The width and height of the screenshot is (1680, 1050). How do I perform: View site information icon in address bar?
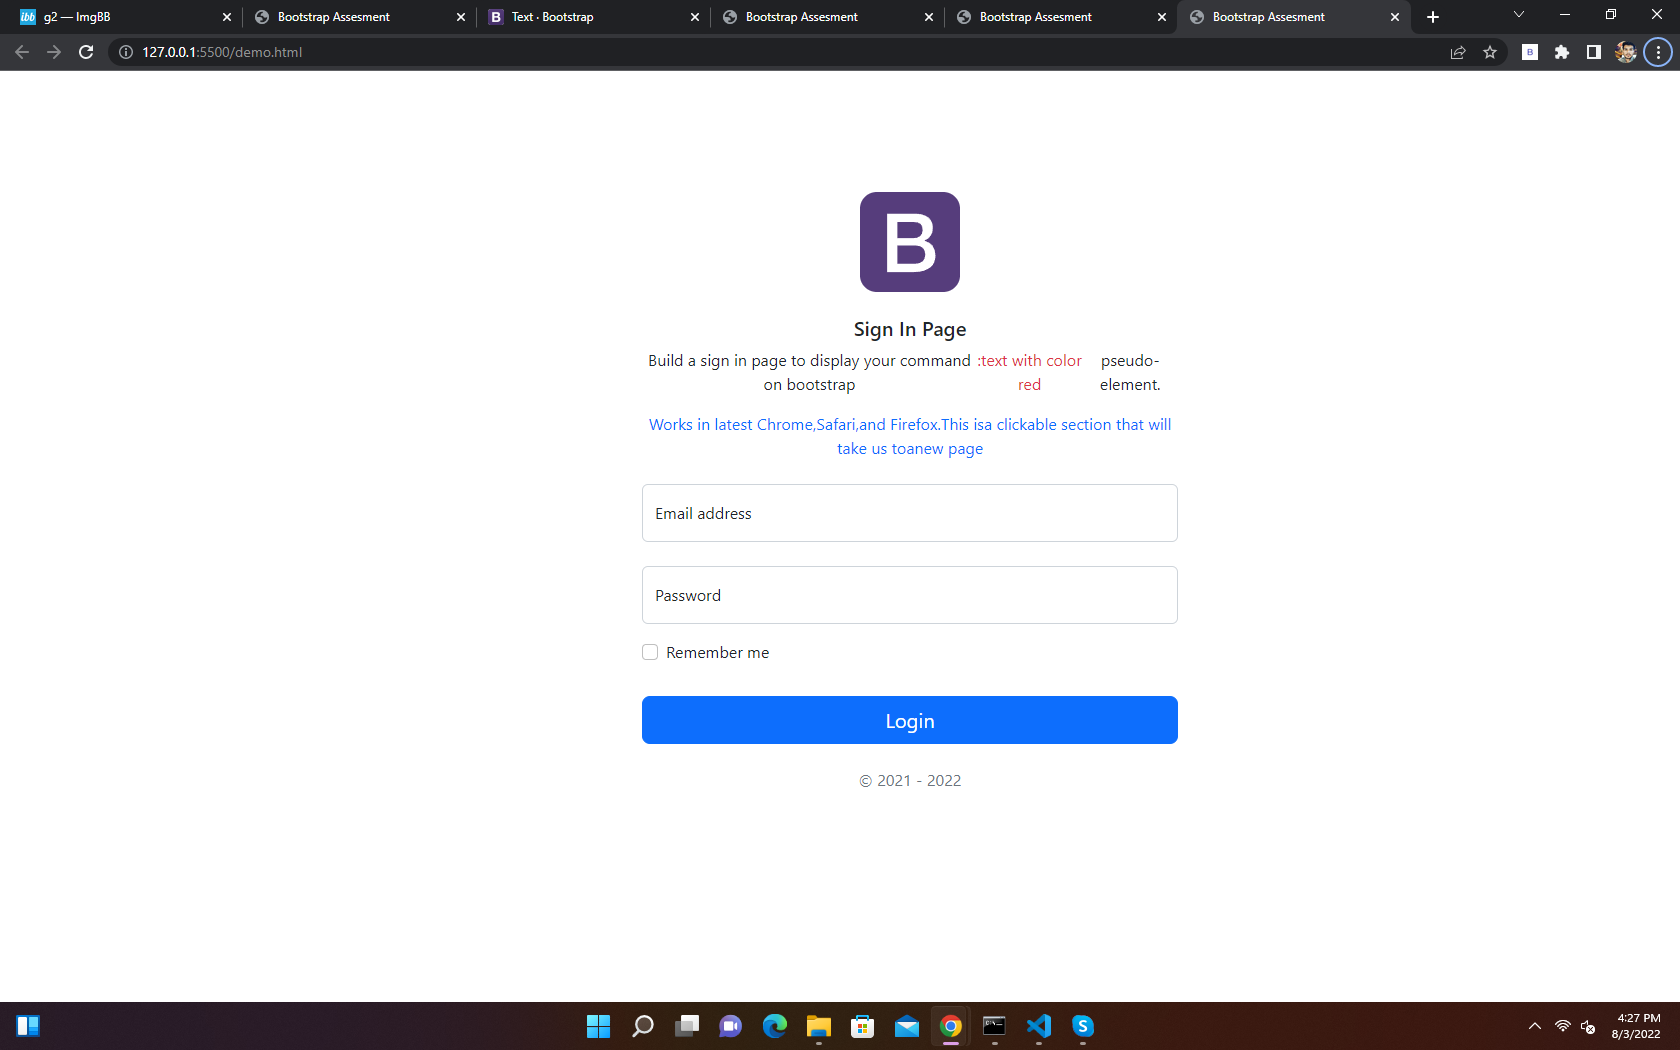pos(126,52)
